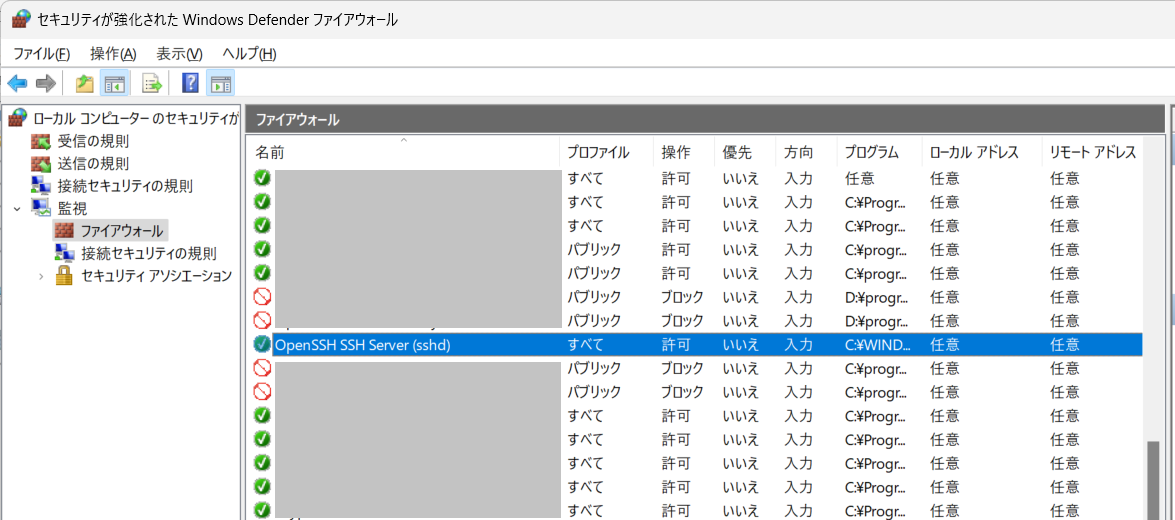Click the up-one-level folder toolbar icon

[x=85, y=83]
